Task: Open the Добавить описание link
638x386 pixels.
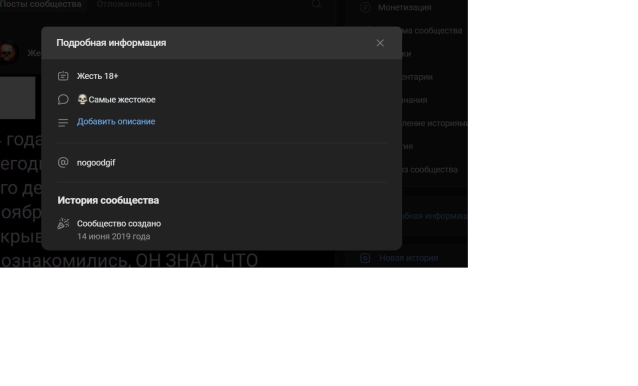Action: [116, 122]
